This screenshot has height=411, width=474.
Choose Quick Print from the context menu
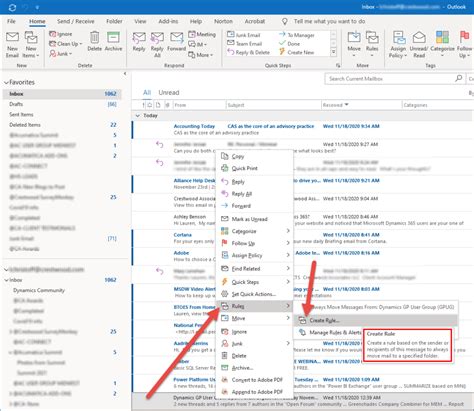click(255, 168)
